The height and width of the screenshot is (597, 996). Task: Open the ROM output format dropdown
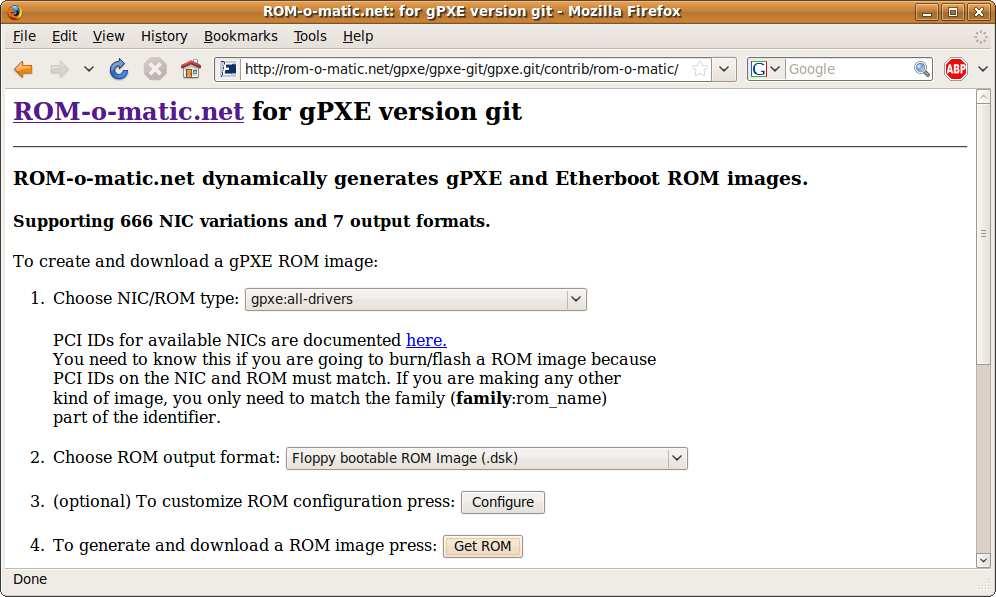tap(487, 458)
